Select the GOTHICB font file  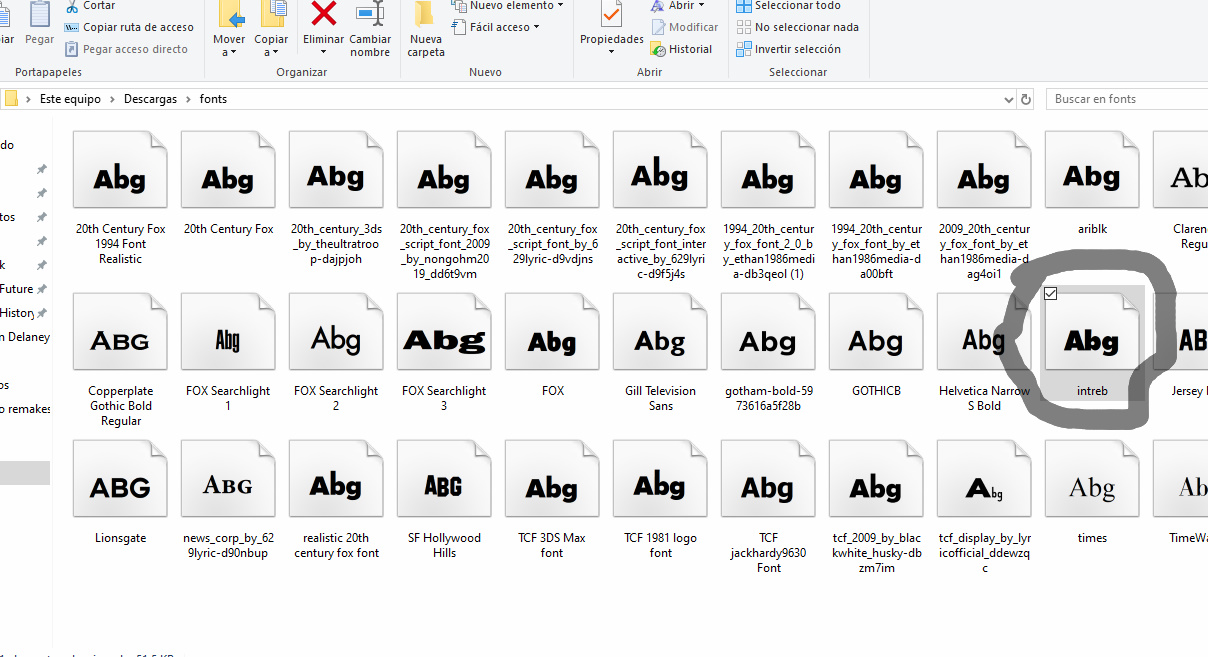(x=876, y=347)
